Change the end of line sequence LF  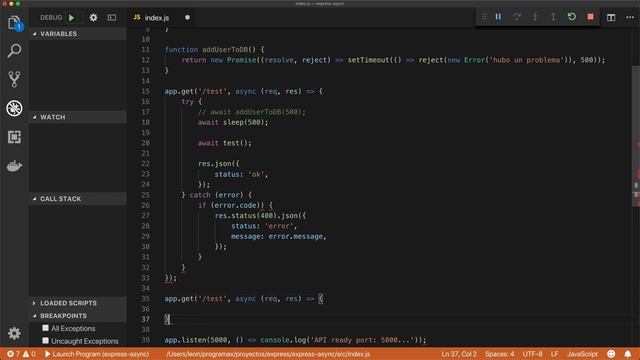(554, 354)
